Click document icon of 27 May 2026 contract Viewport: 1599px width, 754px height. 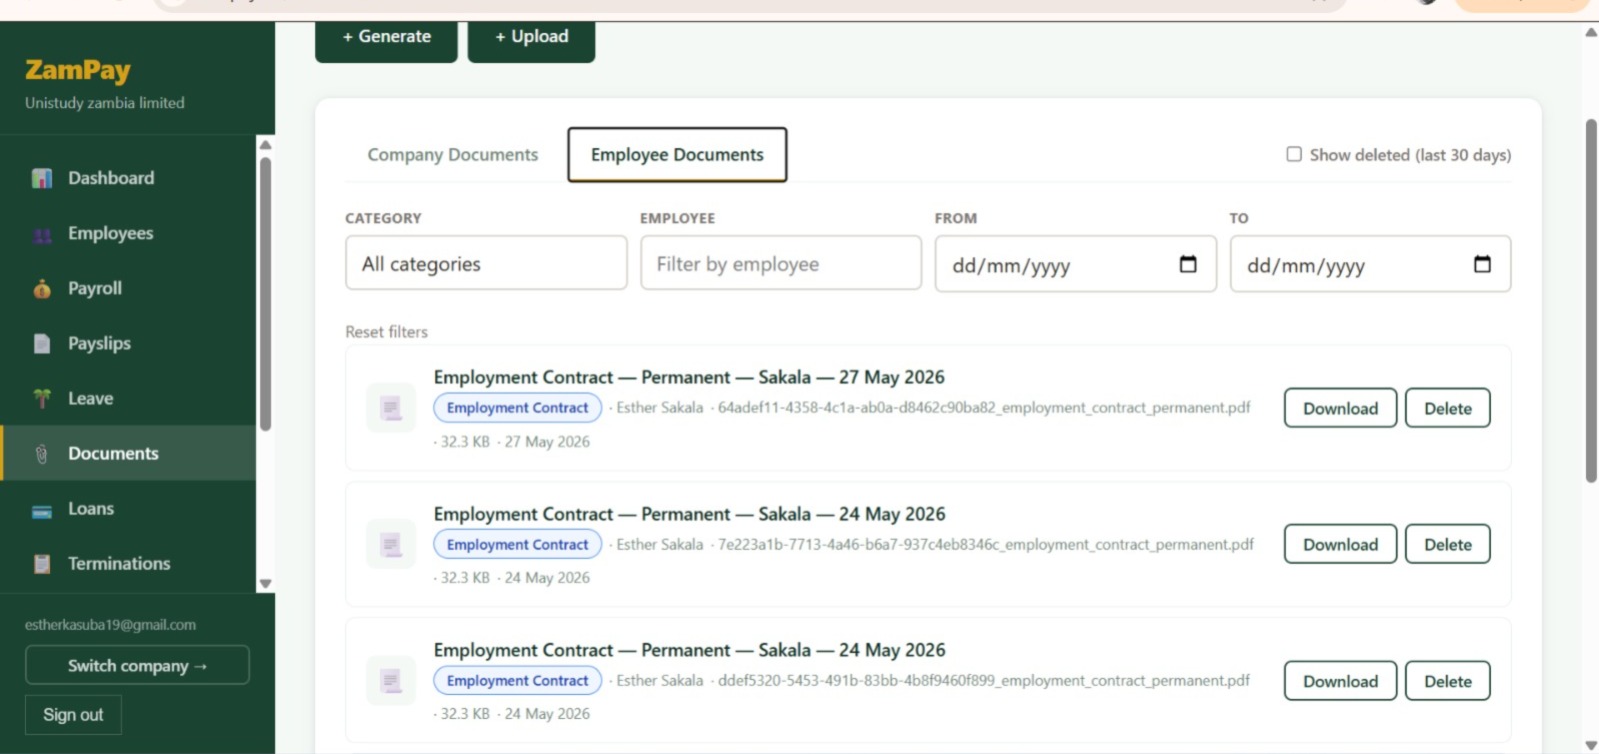tap(391, 408)
